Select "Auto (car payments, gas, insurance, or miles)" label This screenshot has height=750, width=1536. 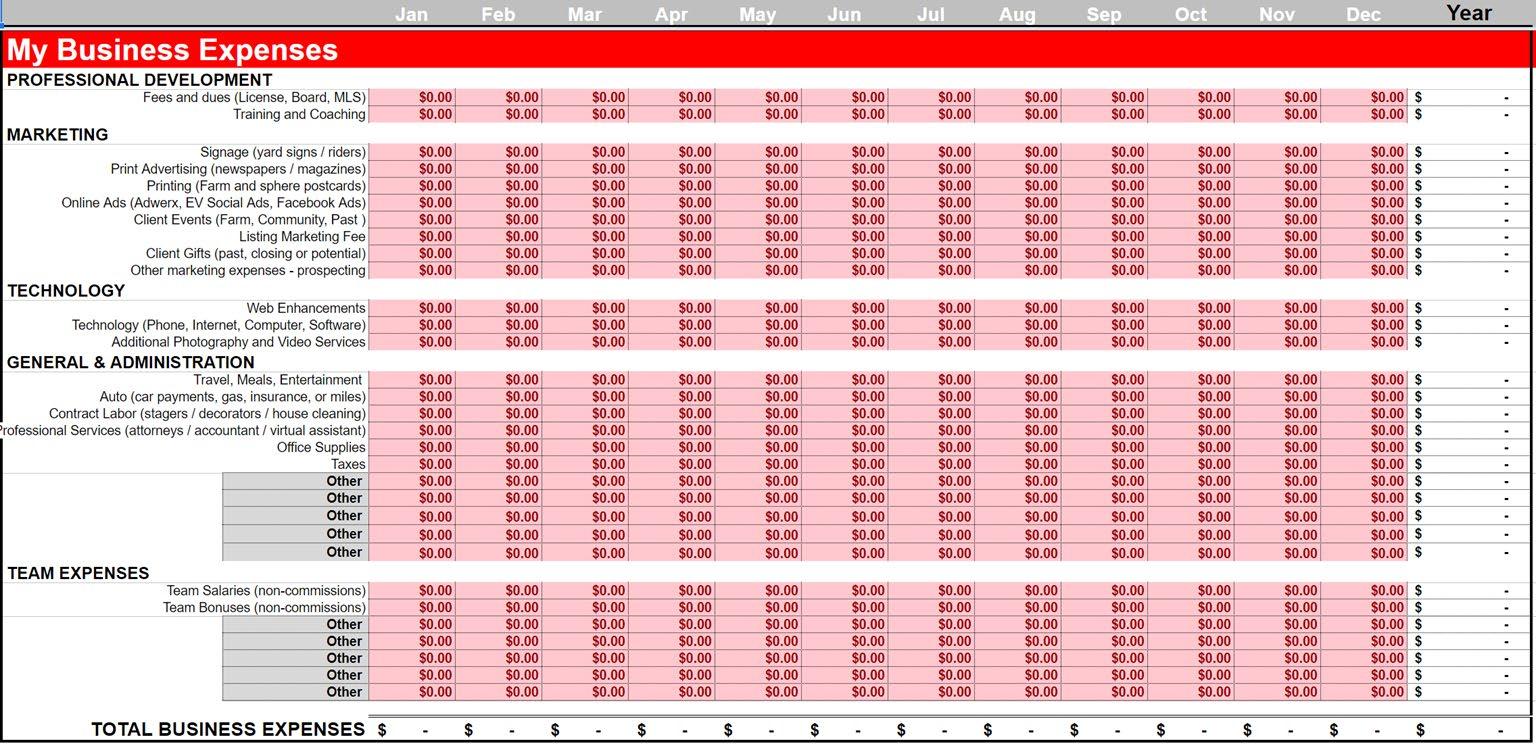pos(233,398)
